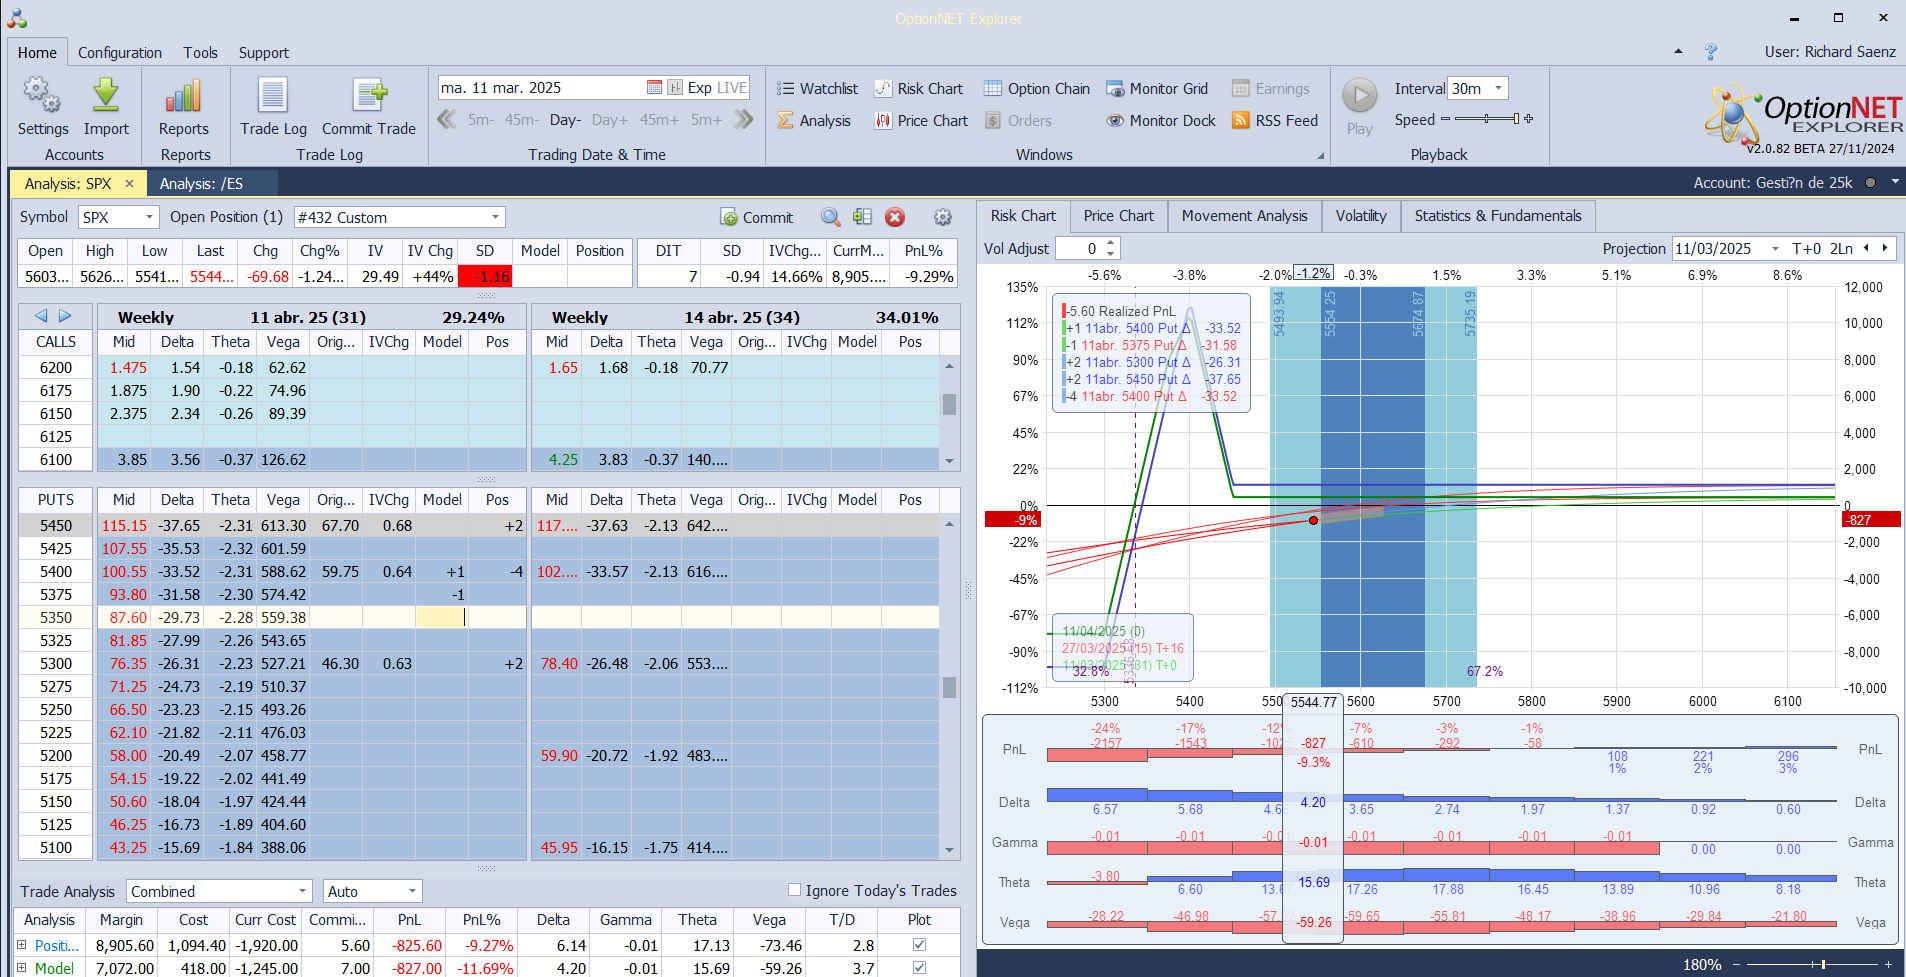Open the calendar picker in the trading date field
The height and width of the screenshot is (977, 1906).
(654, 88)
